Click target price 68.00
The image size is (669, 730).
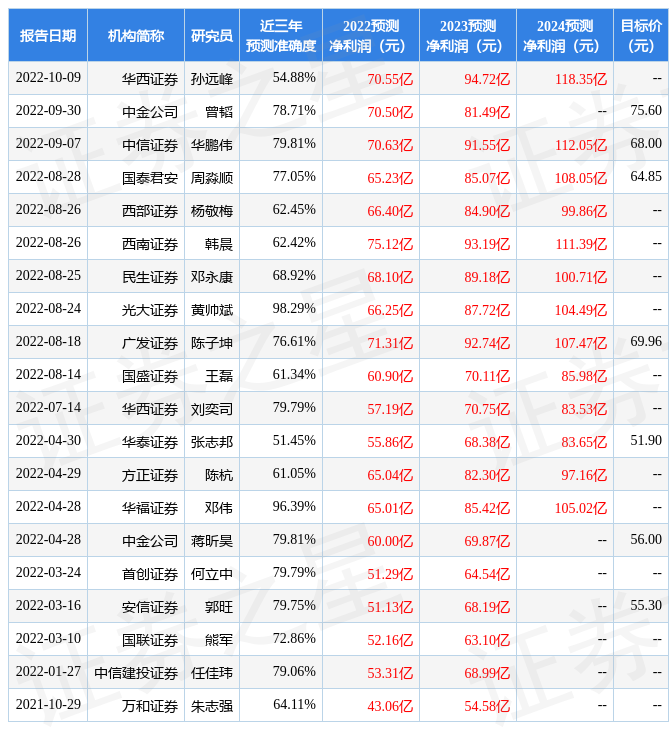646,144
